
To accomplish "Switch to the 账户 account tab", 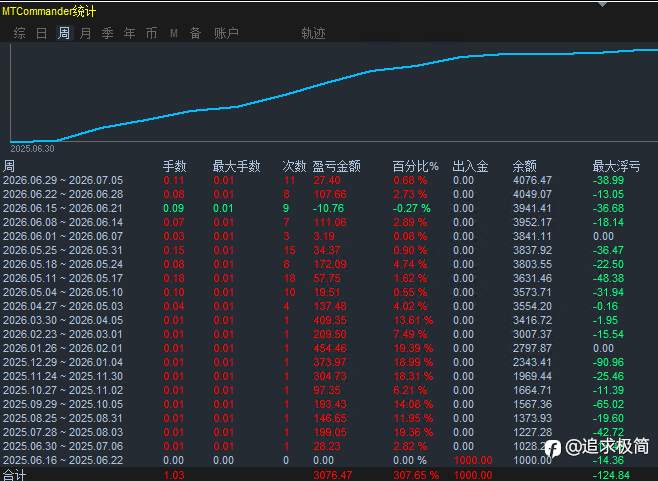I will (x=227, y=33).
